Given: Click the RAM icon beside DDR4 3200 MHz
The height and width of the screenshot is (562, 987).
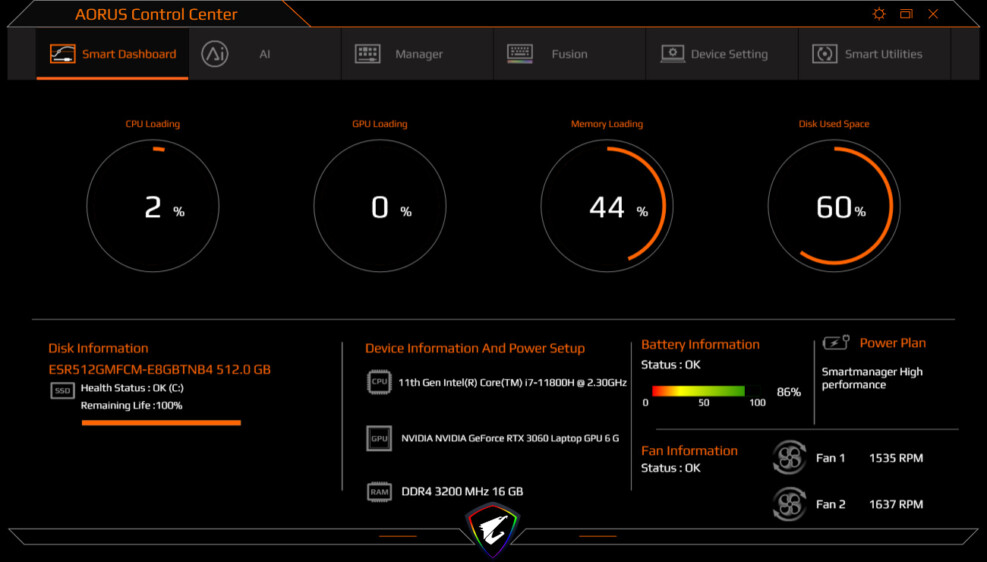Looking at the screenshot, I should tap(379, 492).
